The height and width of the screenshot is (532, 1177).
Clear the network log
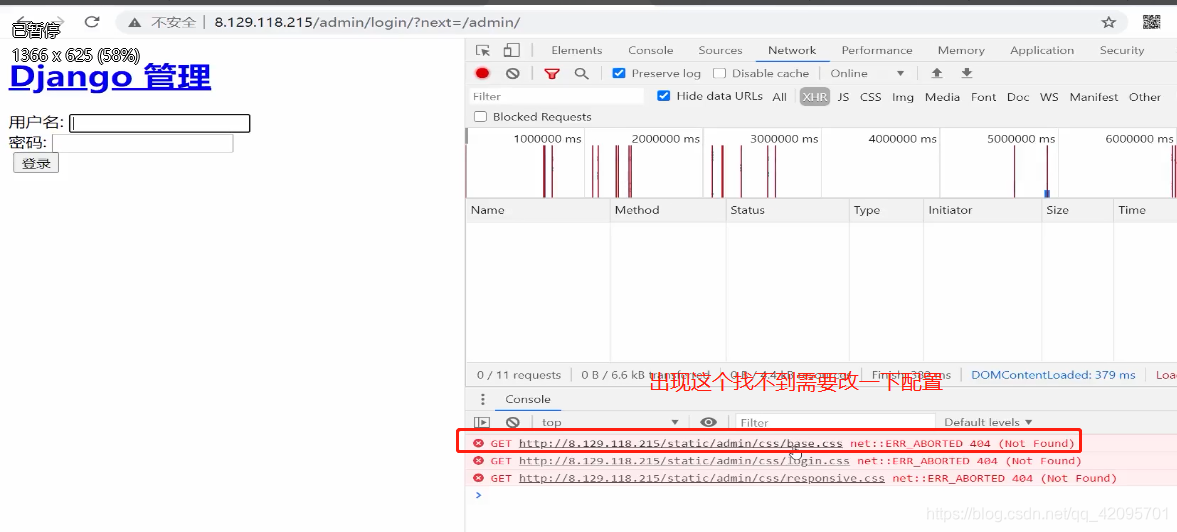pos(513,74)
